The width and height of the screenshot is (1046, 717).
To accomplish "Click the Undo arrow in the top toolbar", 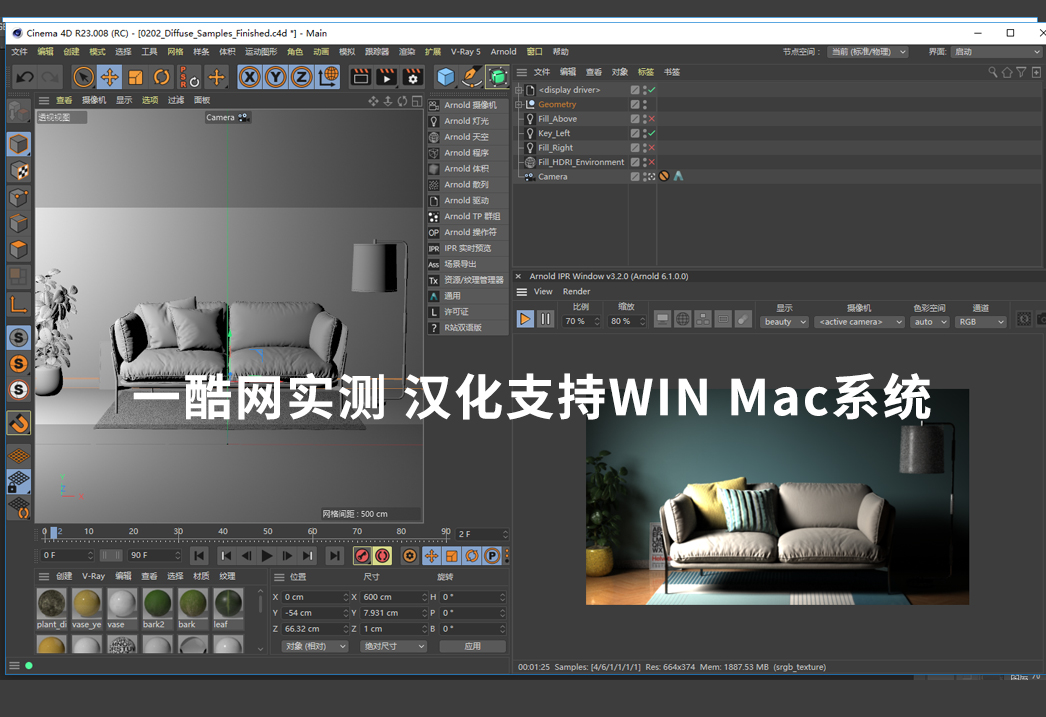I will (25, 77).
